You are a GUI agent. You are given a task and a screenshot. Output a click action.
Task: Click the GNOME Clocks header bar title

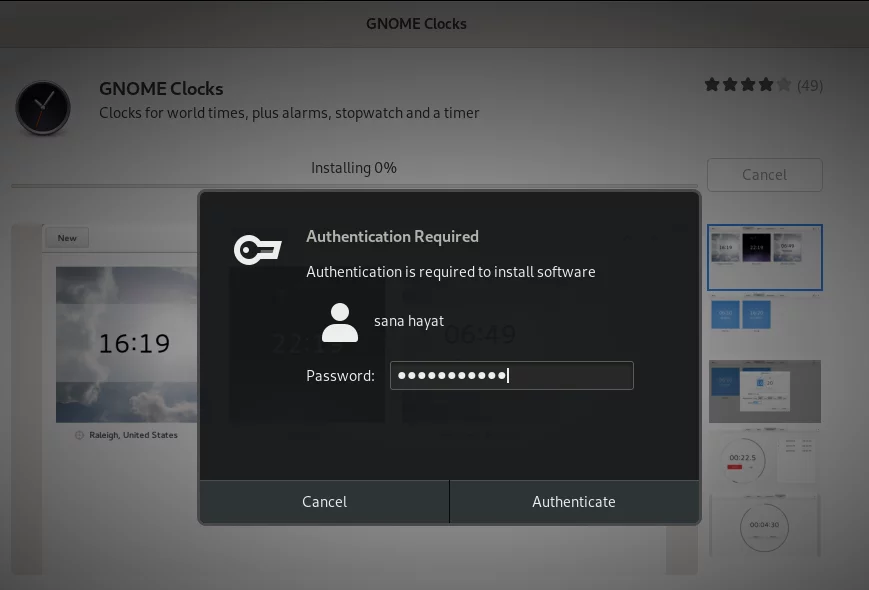pyautogui.click(x=416, y=24)
